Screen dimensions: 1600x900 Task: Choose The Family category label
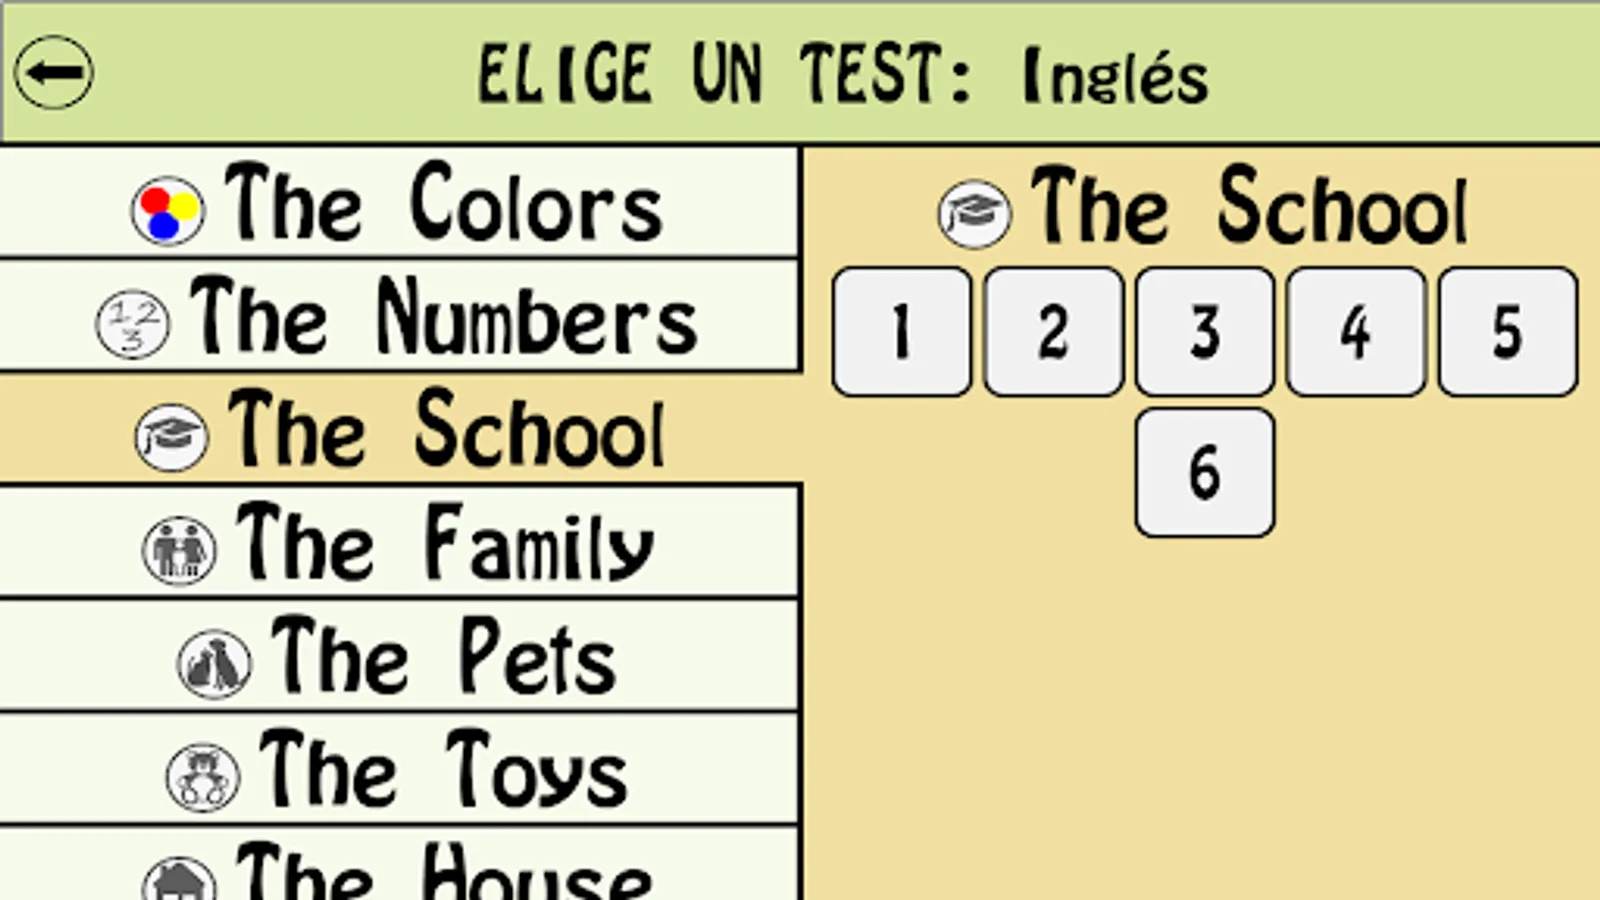tap(445, 544)
